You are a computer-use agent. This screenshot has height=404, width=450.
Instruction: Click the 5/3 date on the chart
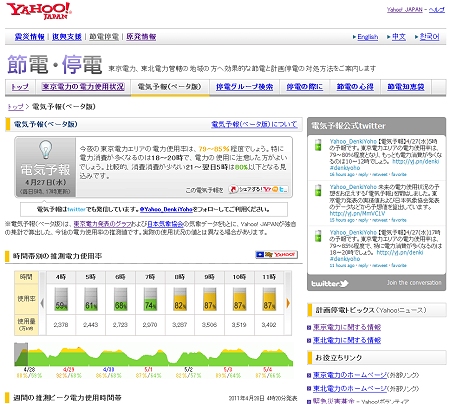228,369
